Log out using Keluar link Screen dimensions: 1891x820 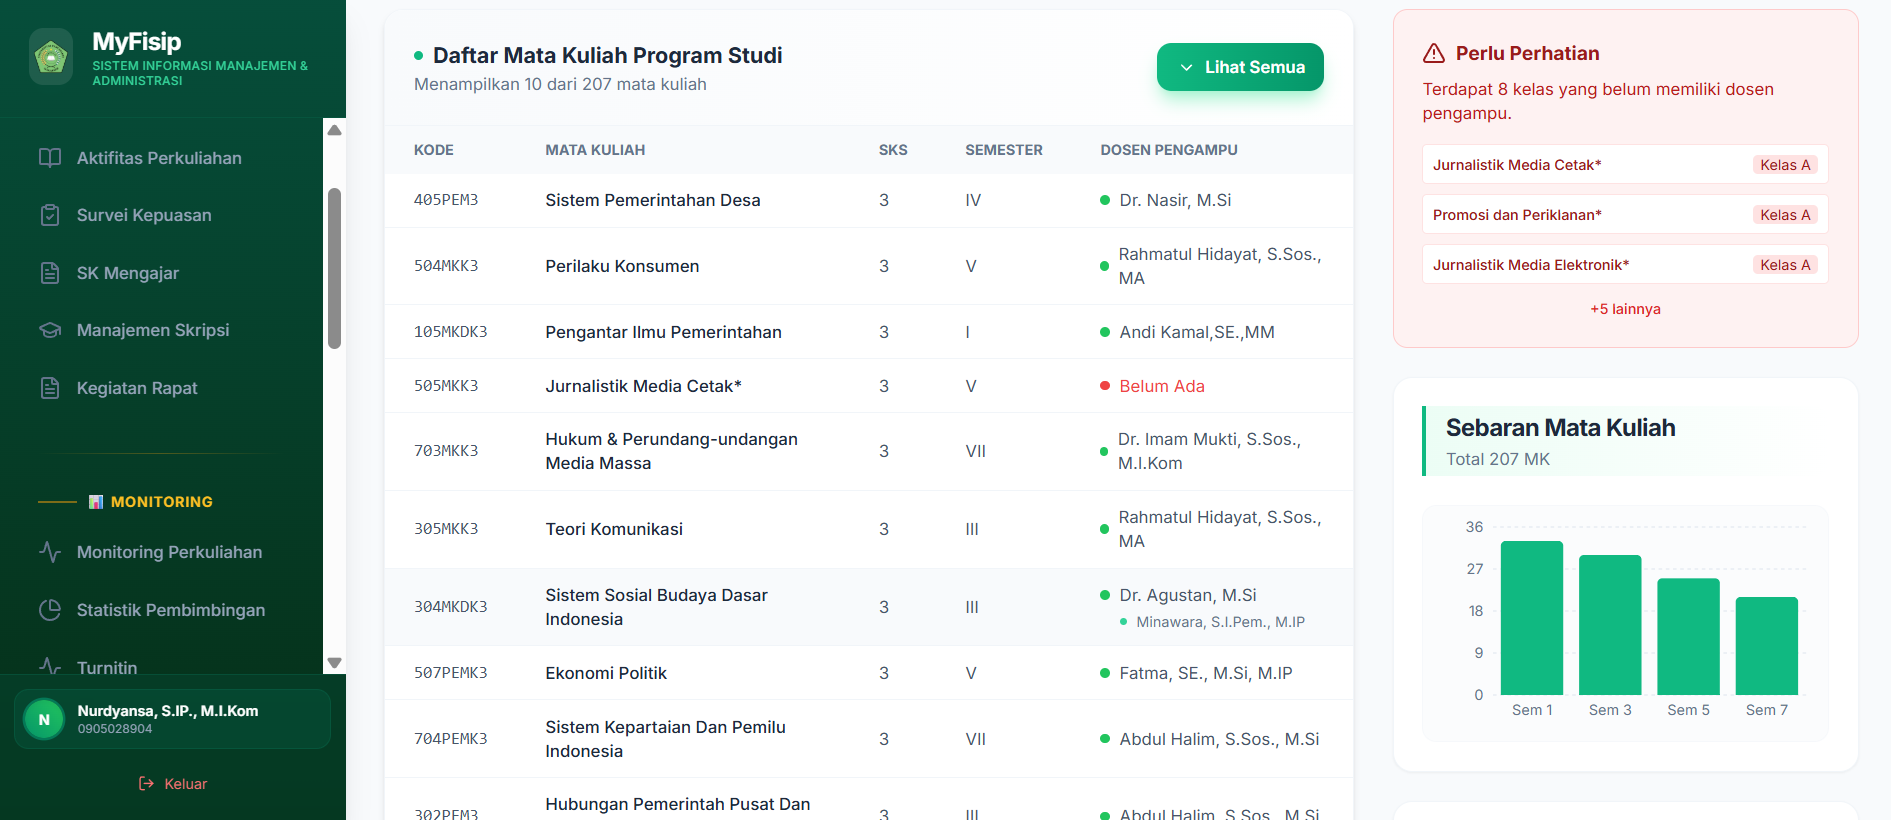pyautogui.click(x=173, y=784)
